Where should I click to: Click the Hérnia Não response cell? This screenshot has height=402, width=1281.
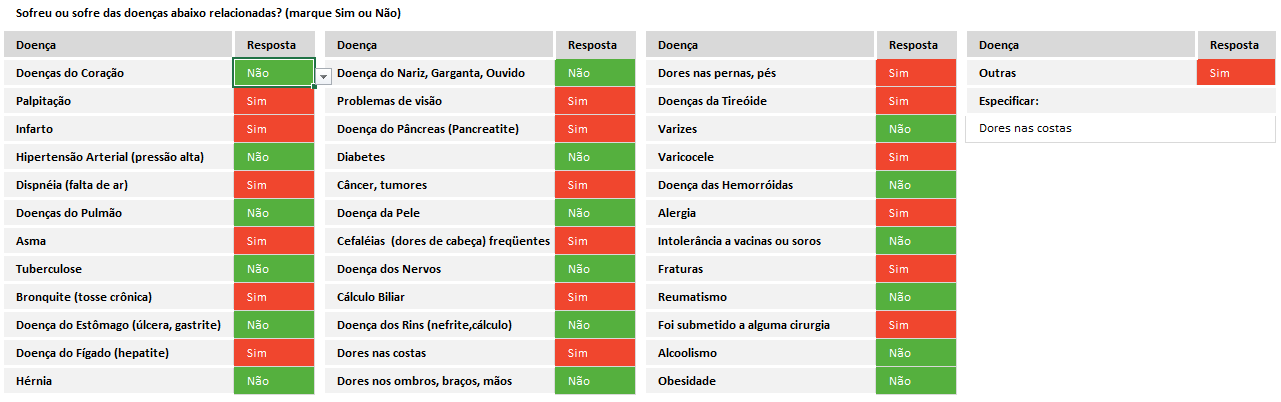[273, 381]
